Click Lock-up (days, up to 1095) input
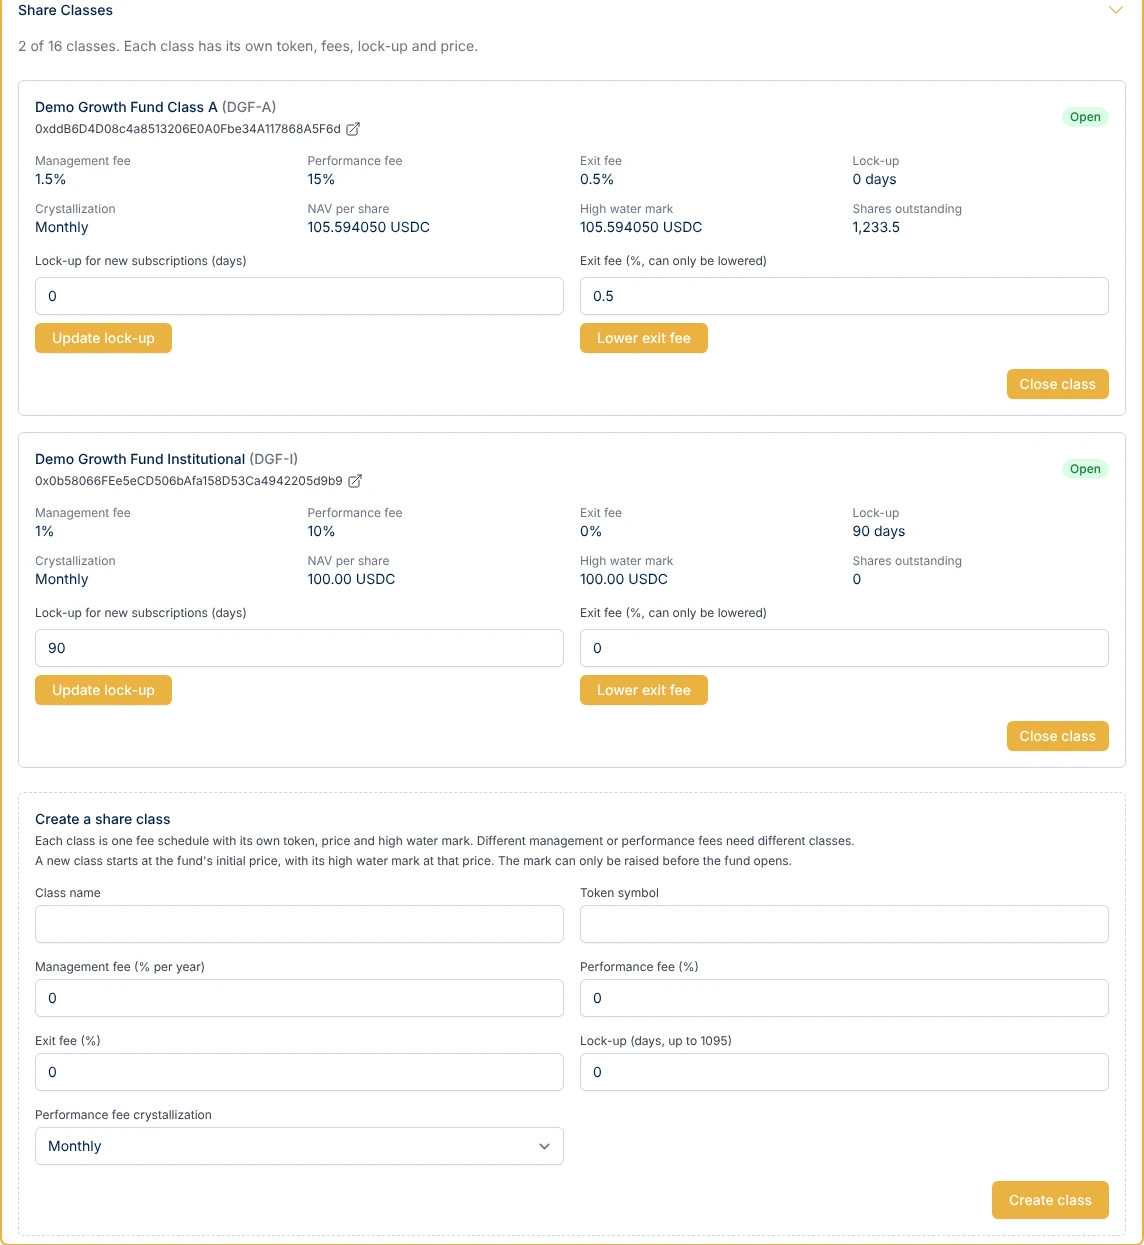The width and height of the screenshot is (1144, 1245). tap(844, 1072)
